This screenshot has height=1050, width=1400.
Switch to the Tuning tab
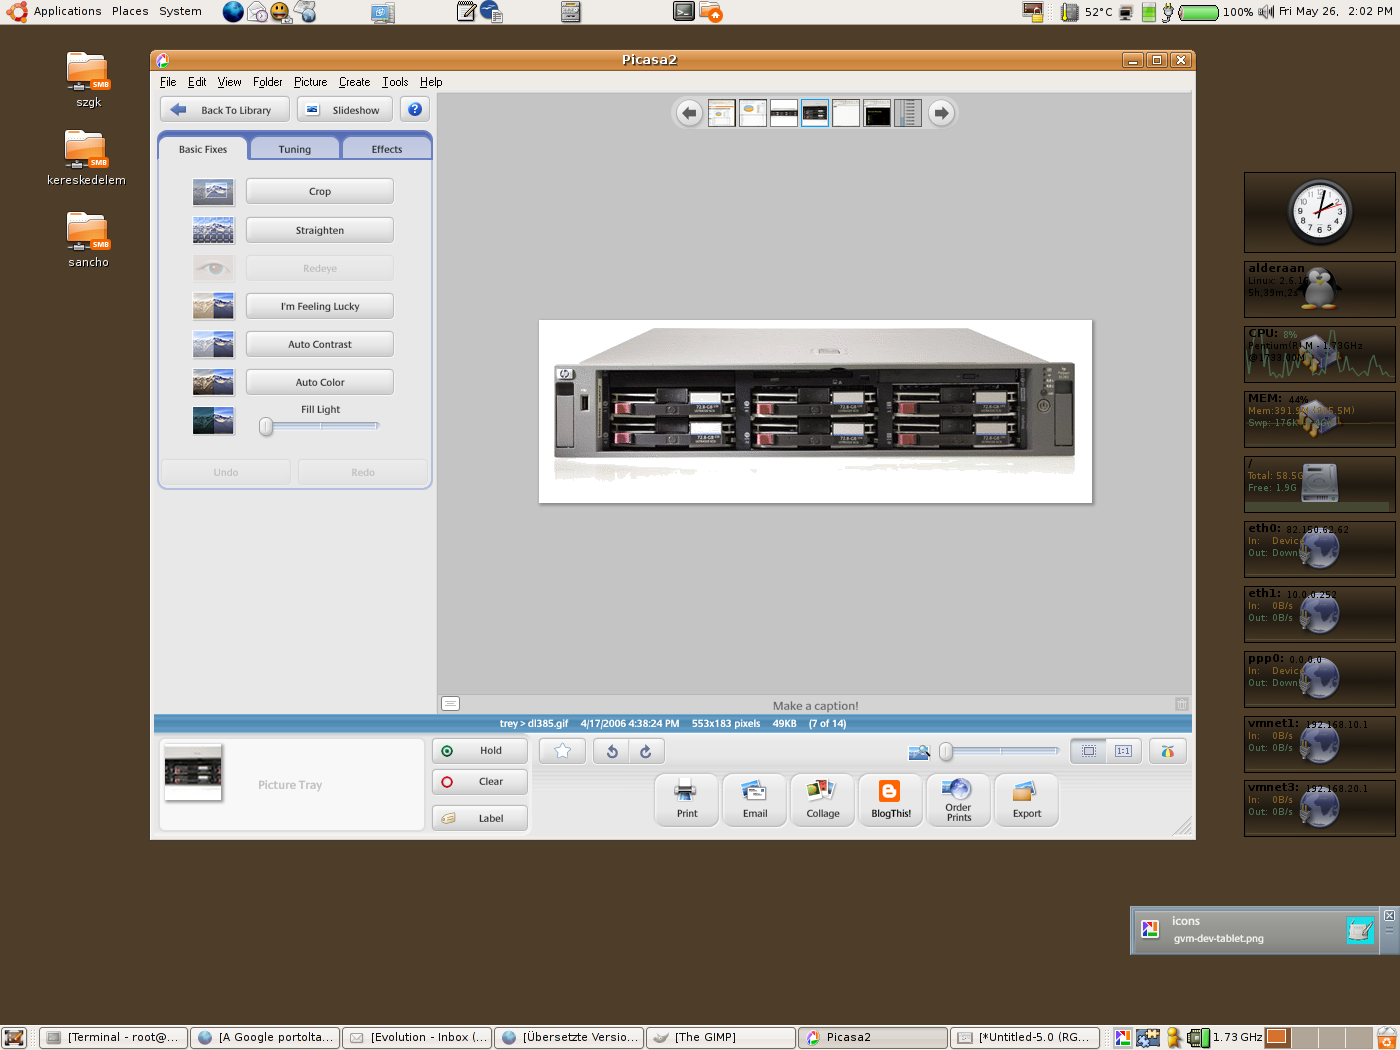click(x=295, y=149)
